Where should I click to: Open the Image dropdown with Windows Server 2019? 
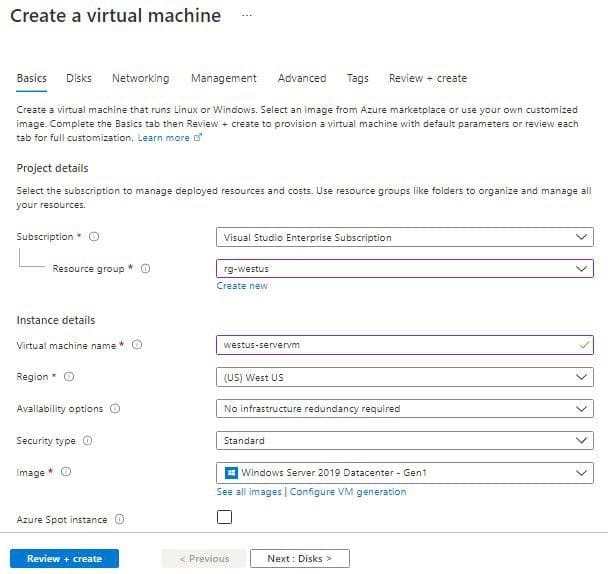pyautogui.click(x=404, y=473)
